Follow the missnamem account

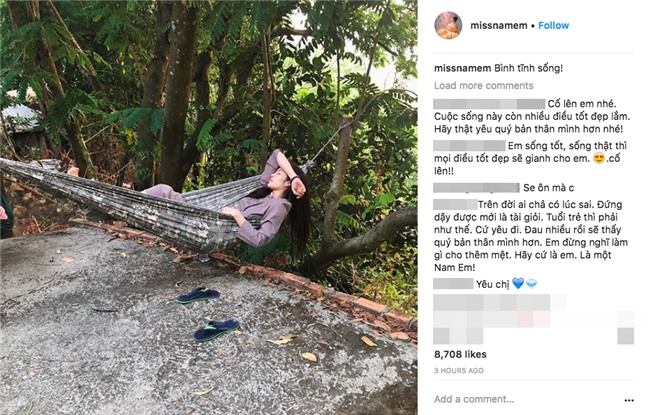[x=553, y=25]
